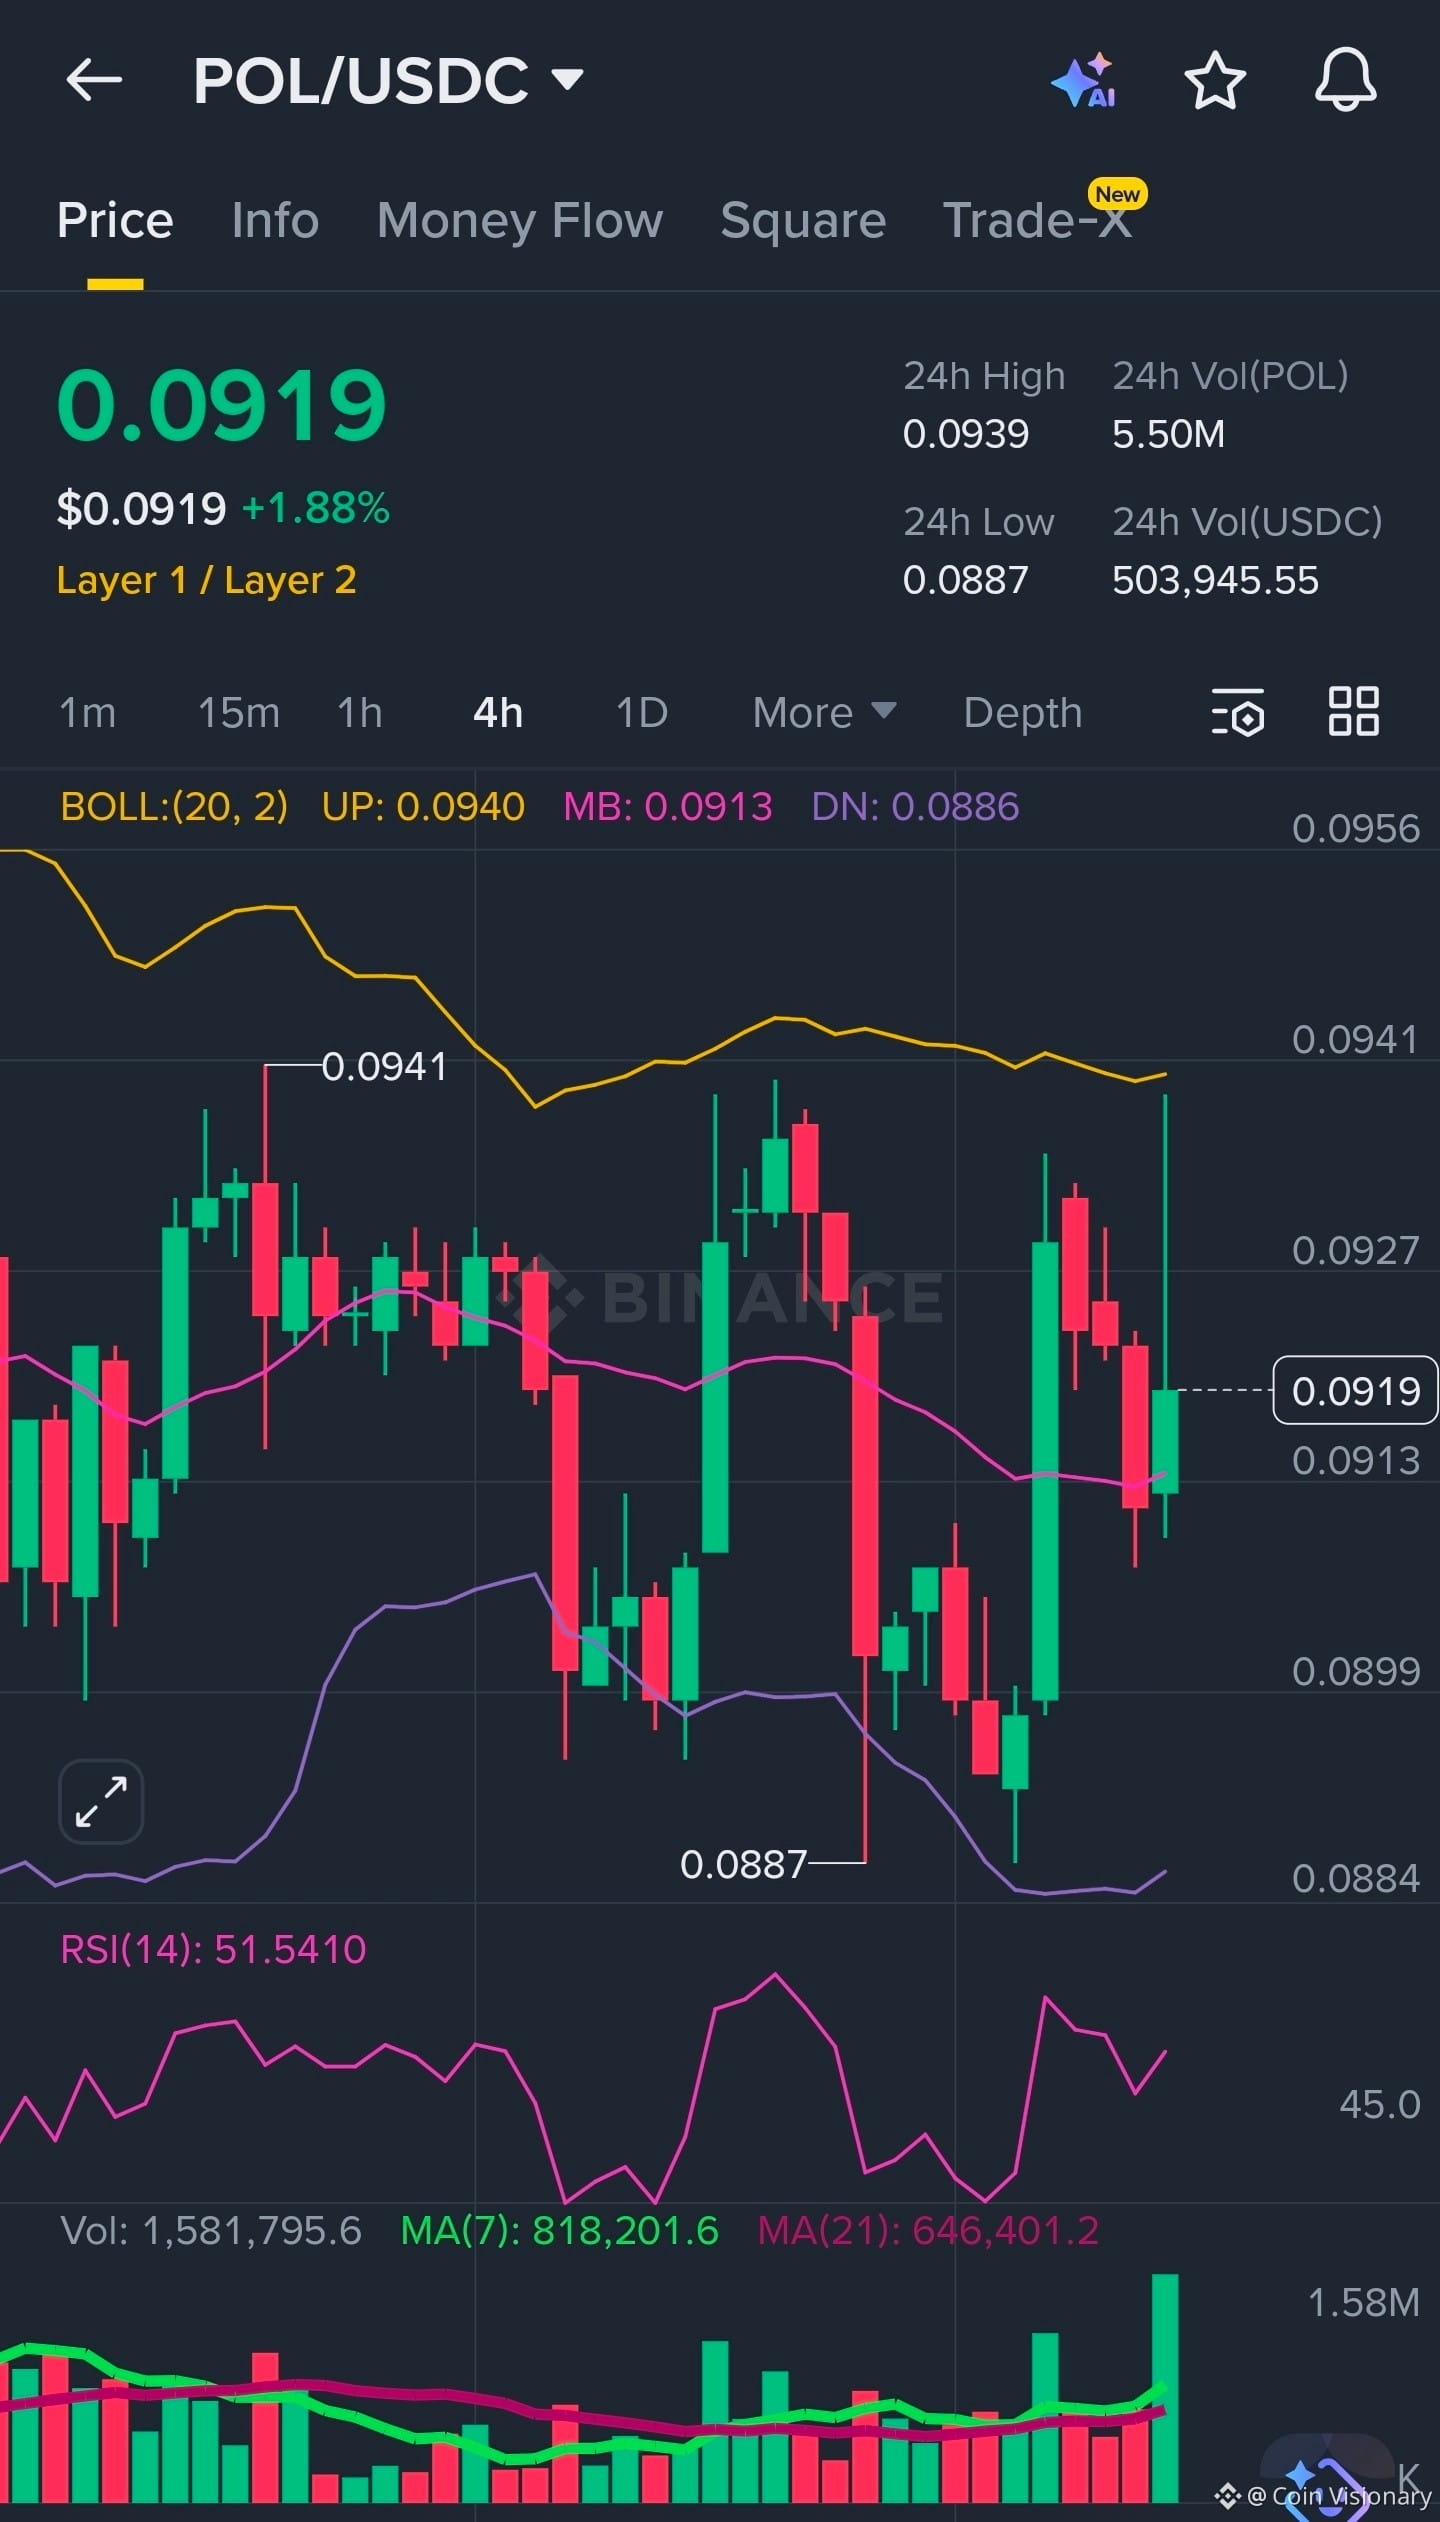Tap the current price tag 0.0919 on axis
This screenshot has width=1440, height=2522.
[x=1355, y=1390]
